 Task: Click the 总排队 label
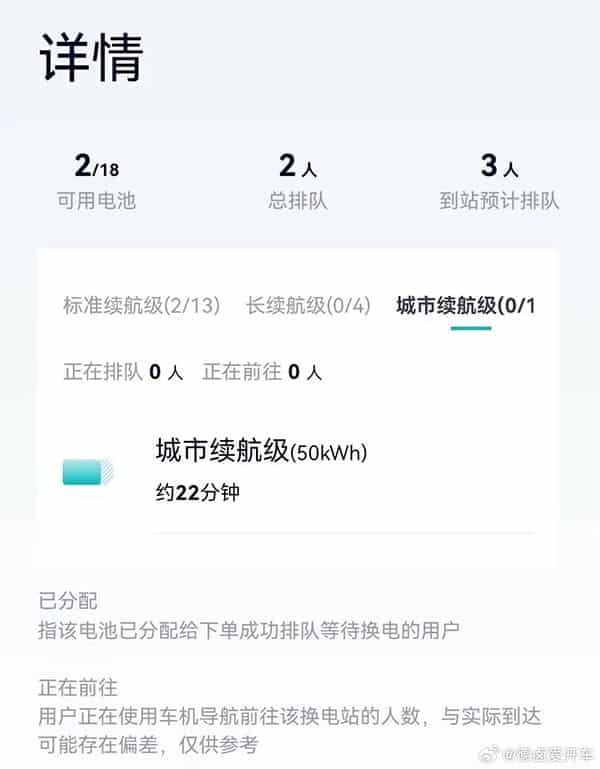(300, 200)
